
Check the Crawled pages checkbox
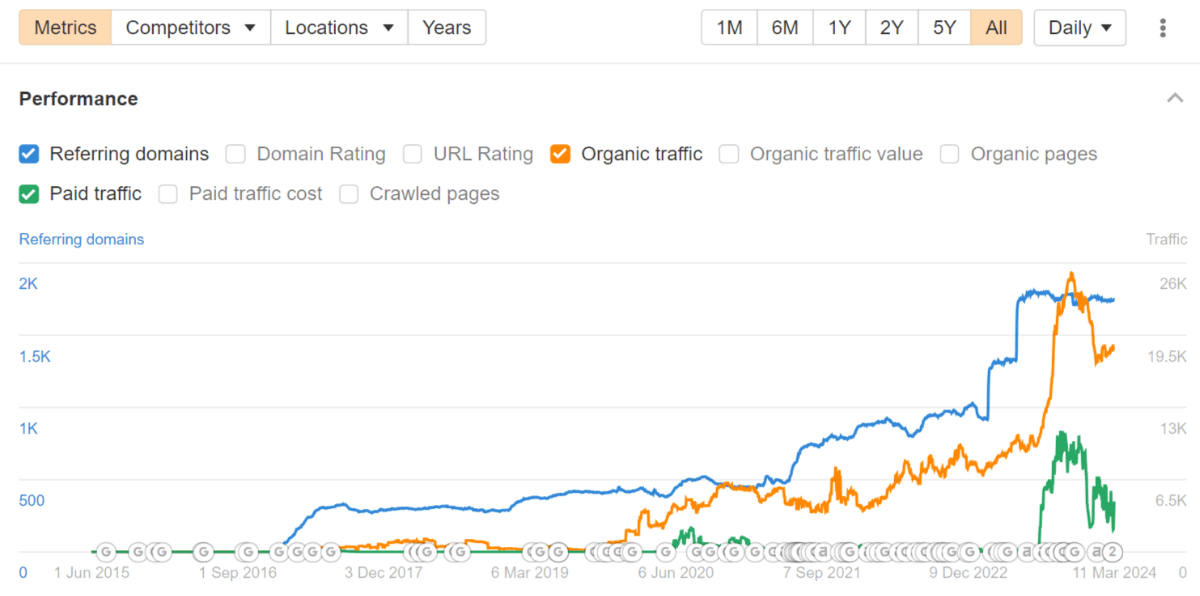pos(349,194)
